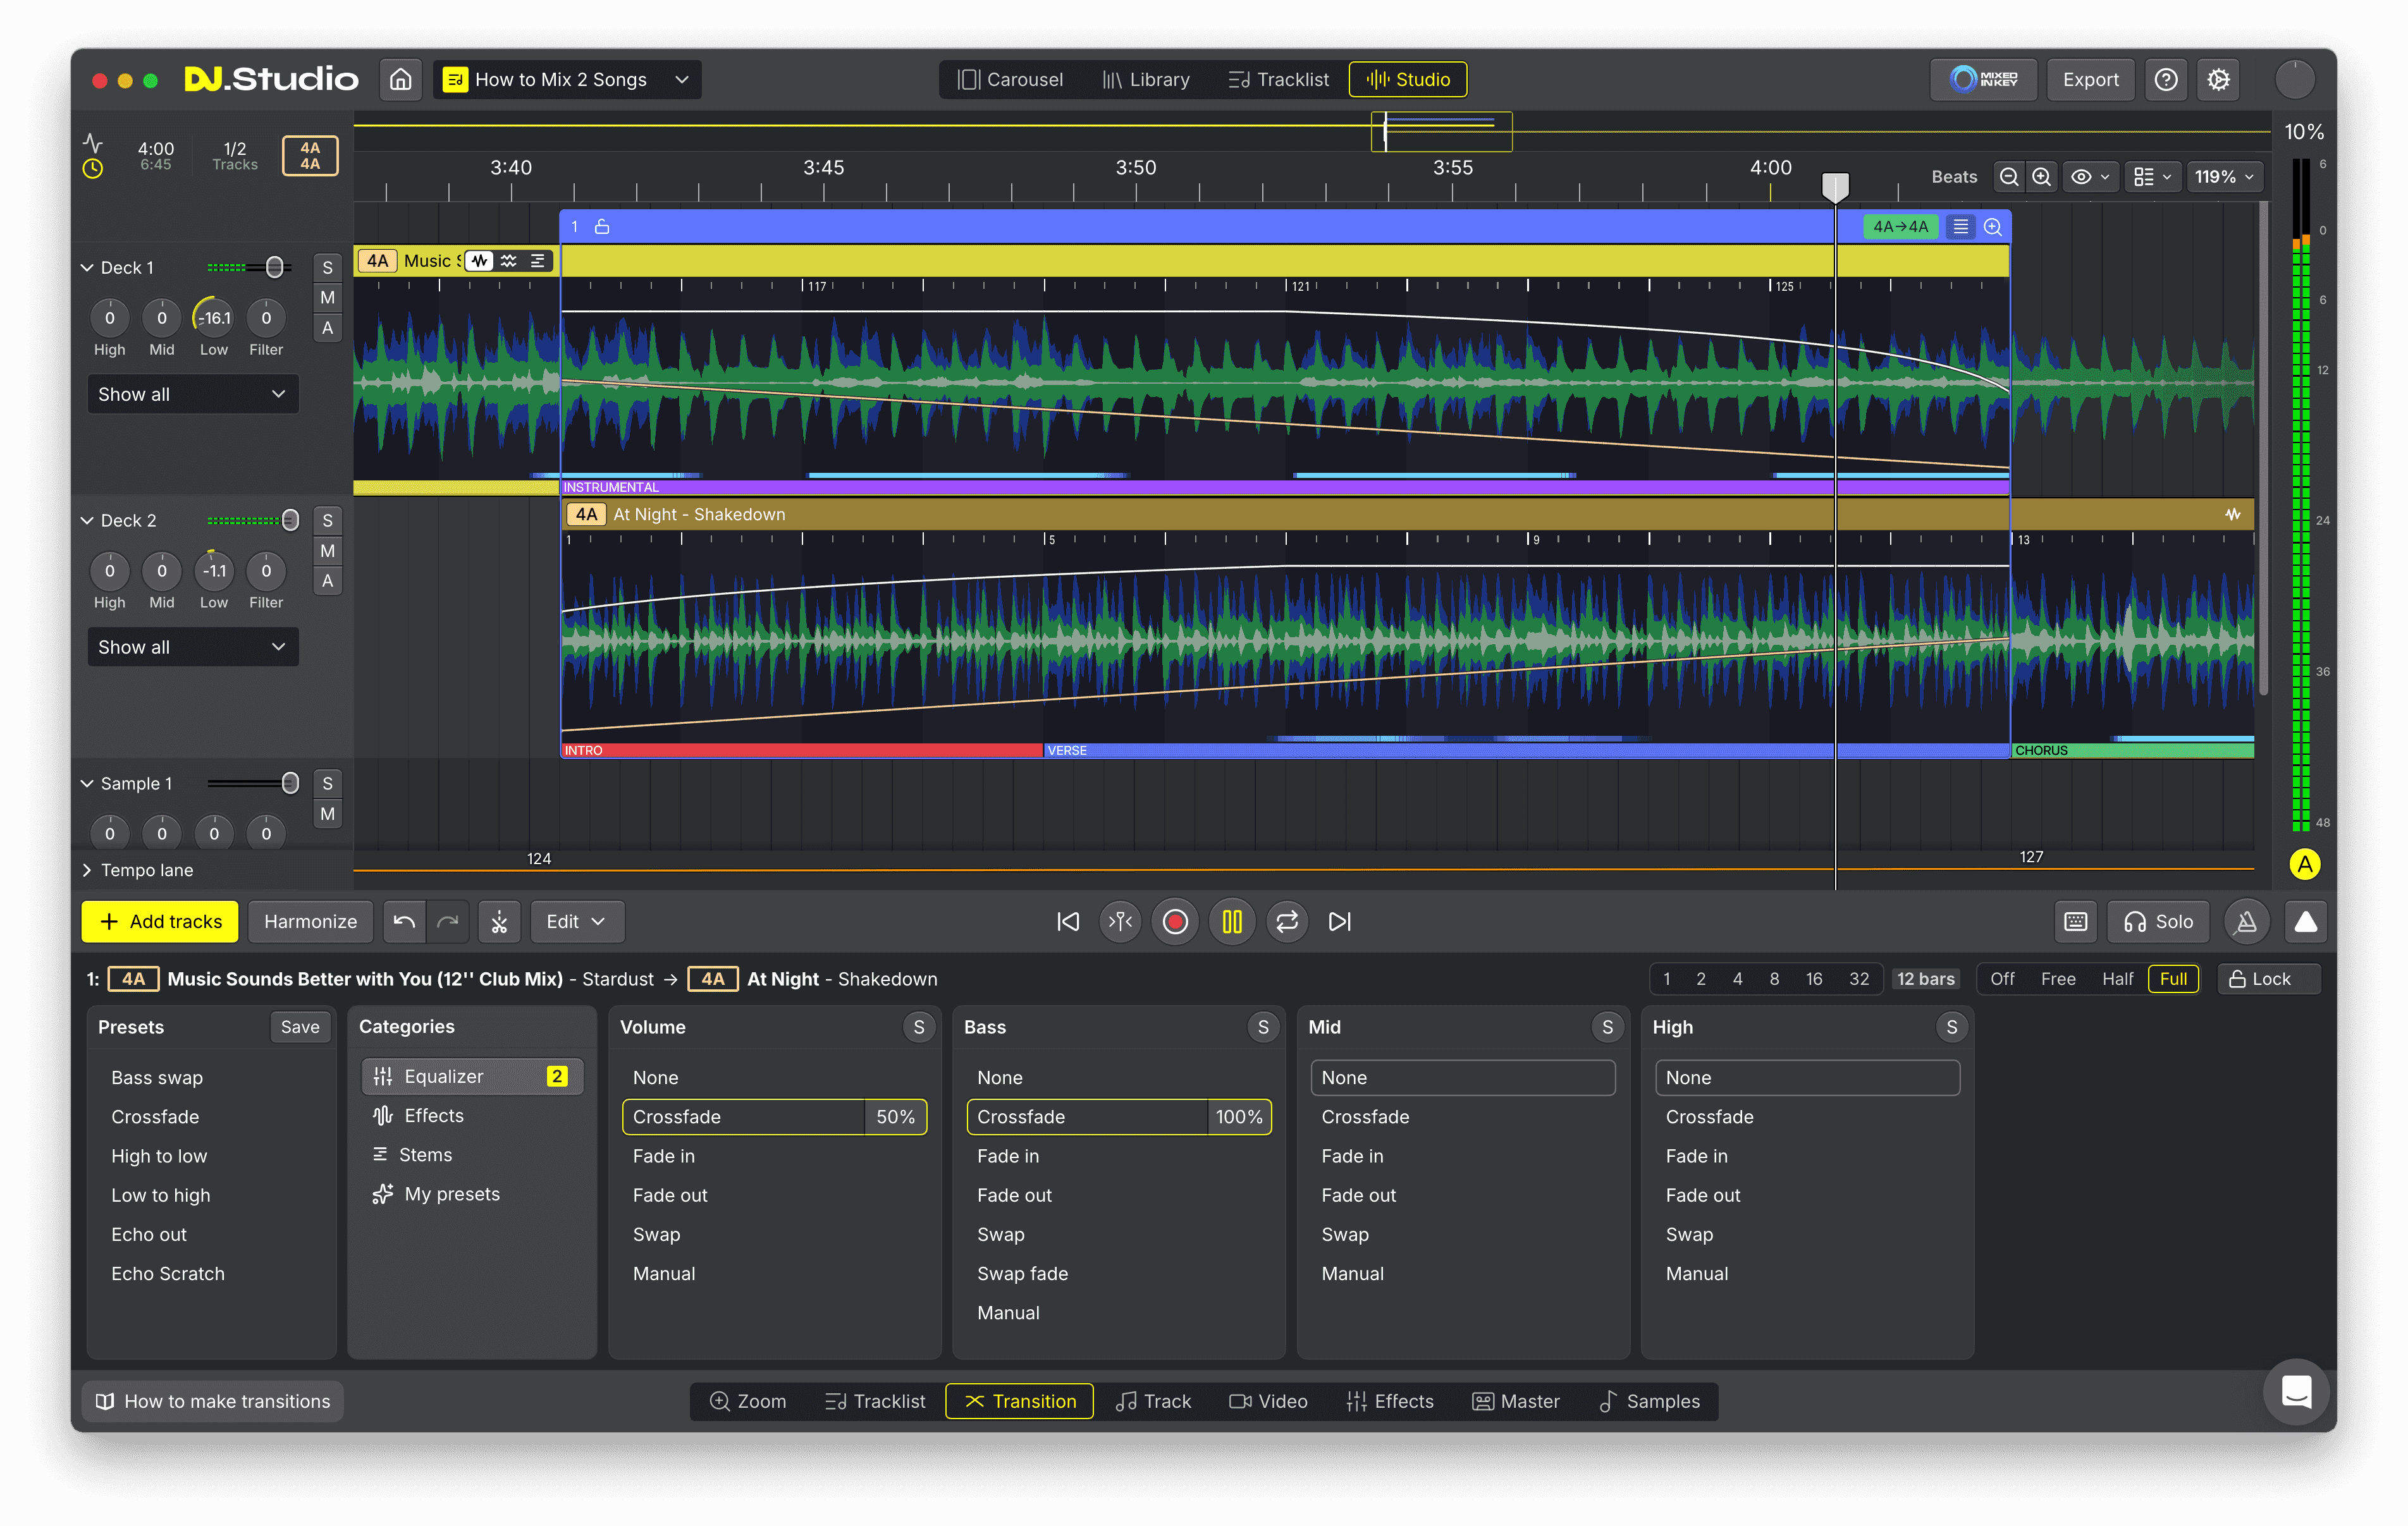This screenshot has width=2408, height=1526.
Task: Open the layout view dropdown
Action: point(2152,177)
